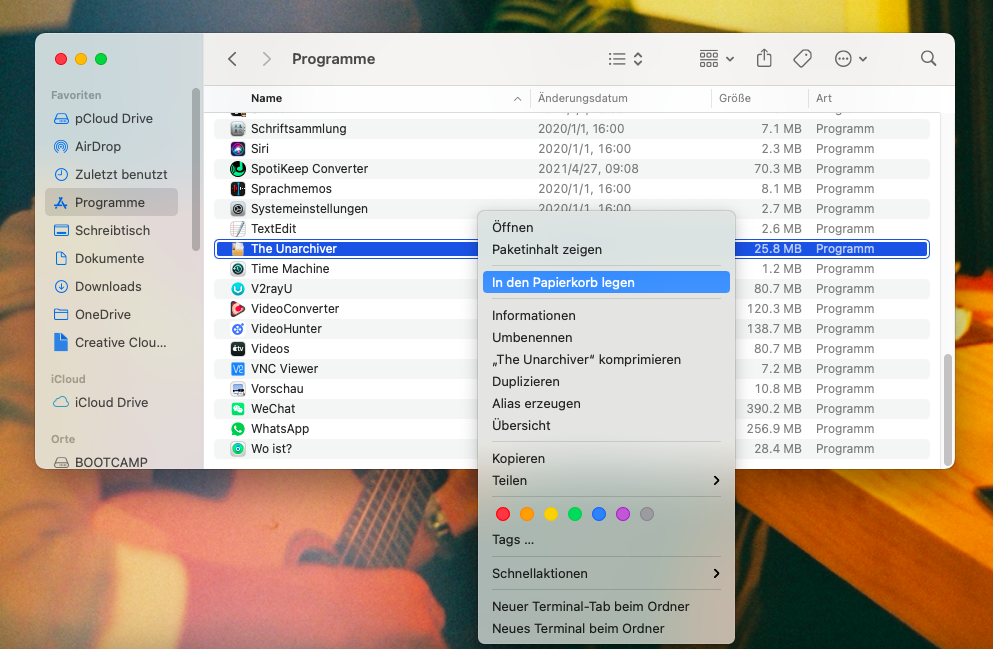Screen dimensions: 993x649
Task: Apply the green tag color
Action: click(x=575, y=514)
